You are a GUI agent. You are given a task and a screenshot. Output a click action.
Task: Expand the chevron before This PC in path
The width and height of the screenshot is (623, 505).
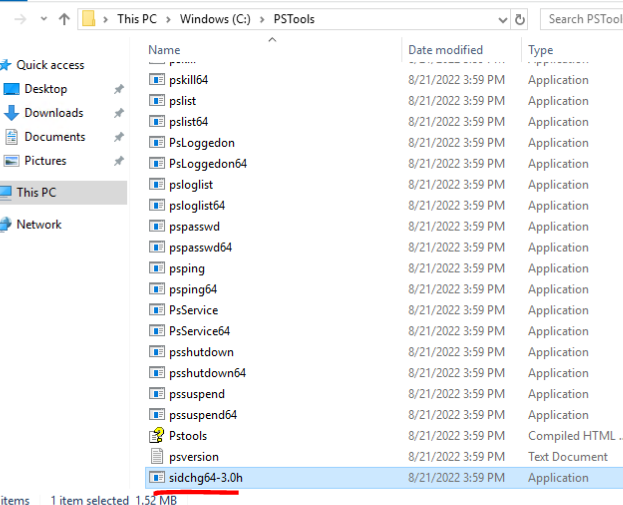[x=105, y=19]
